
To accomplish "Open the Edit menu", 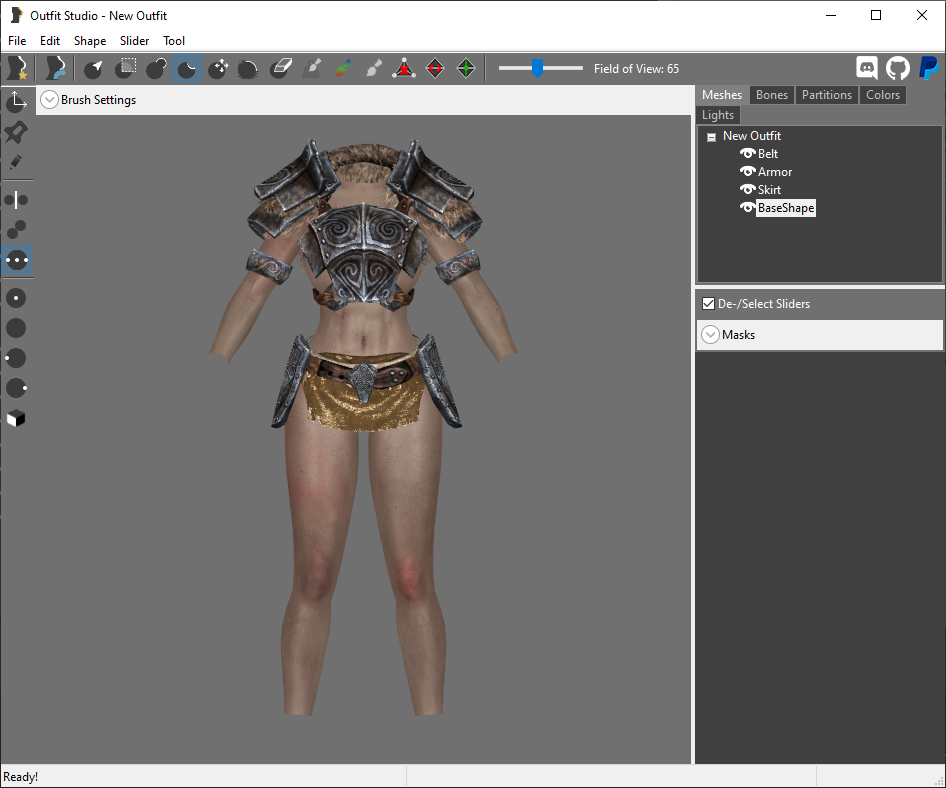I will 49,40.
